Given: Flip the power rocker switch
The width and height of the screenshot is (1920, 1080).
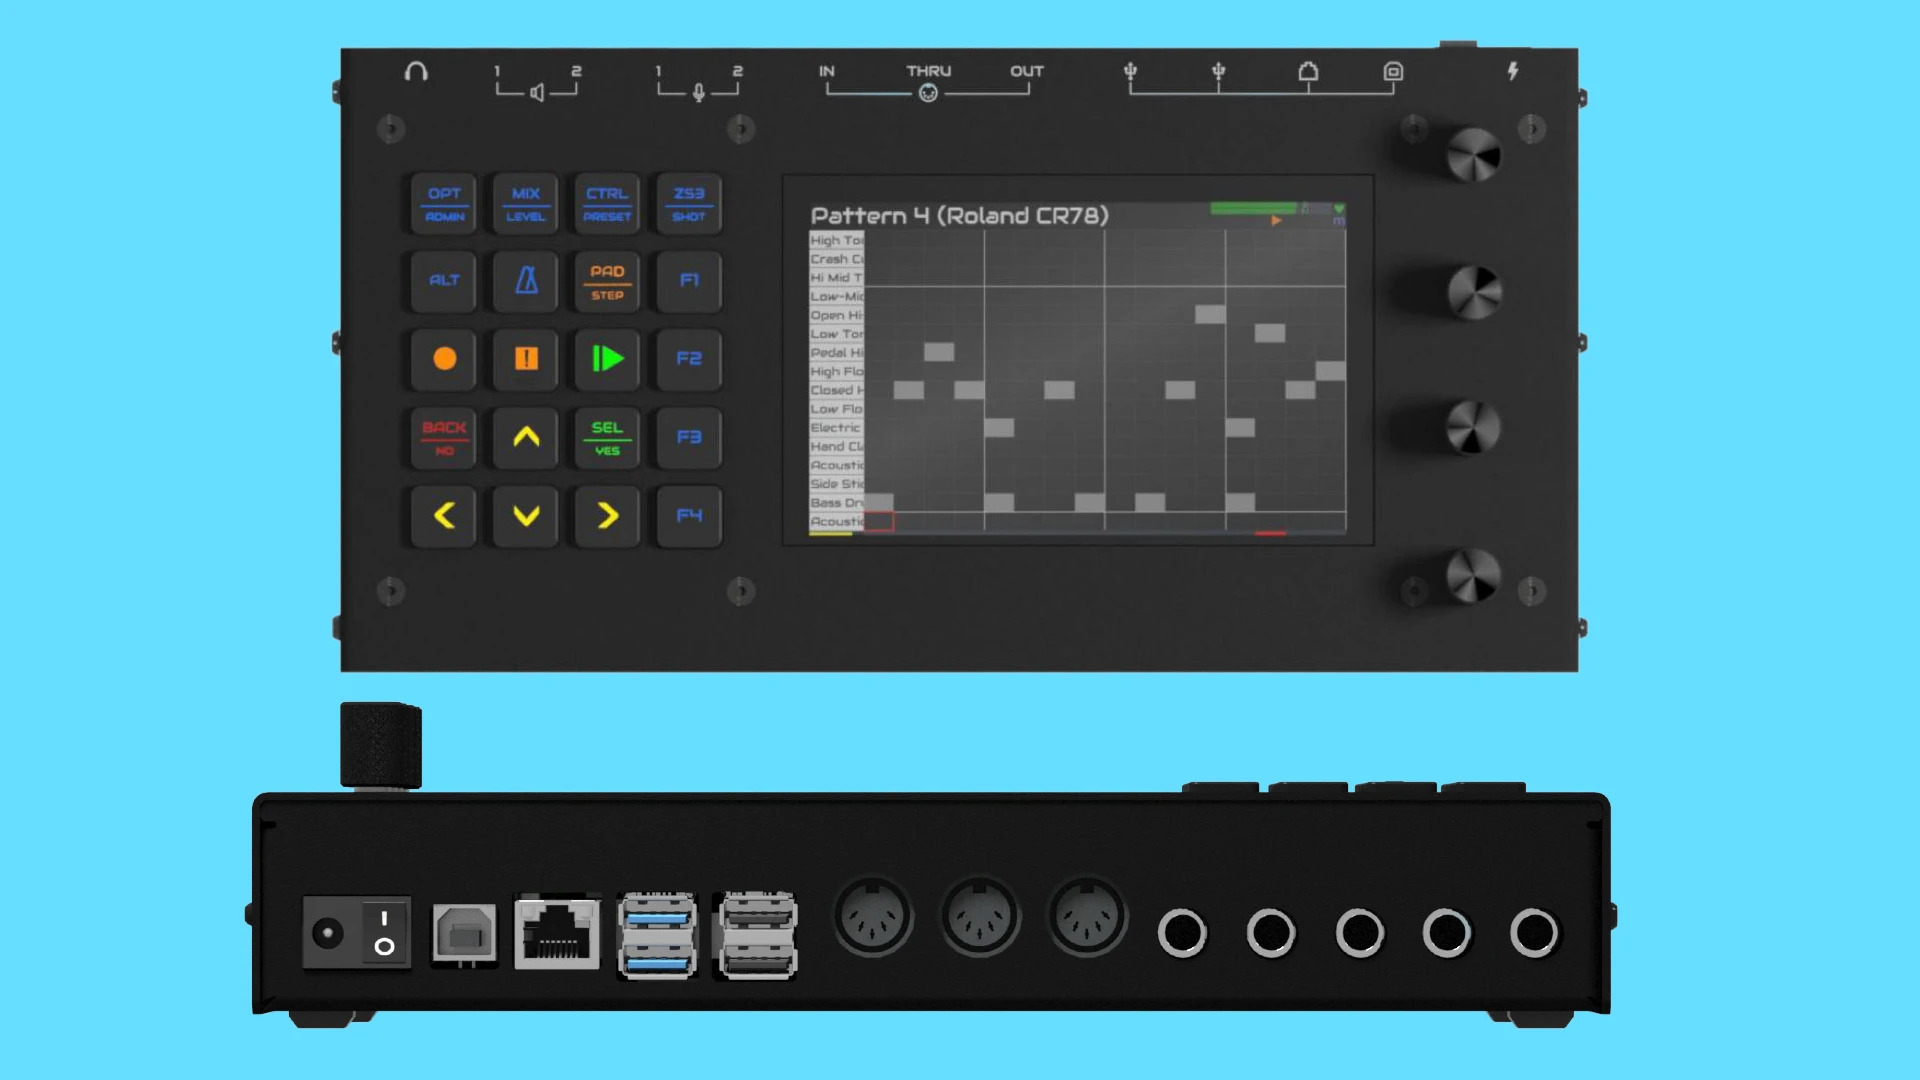Looking at the screenshot, I should 384,932.
